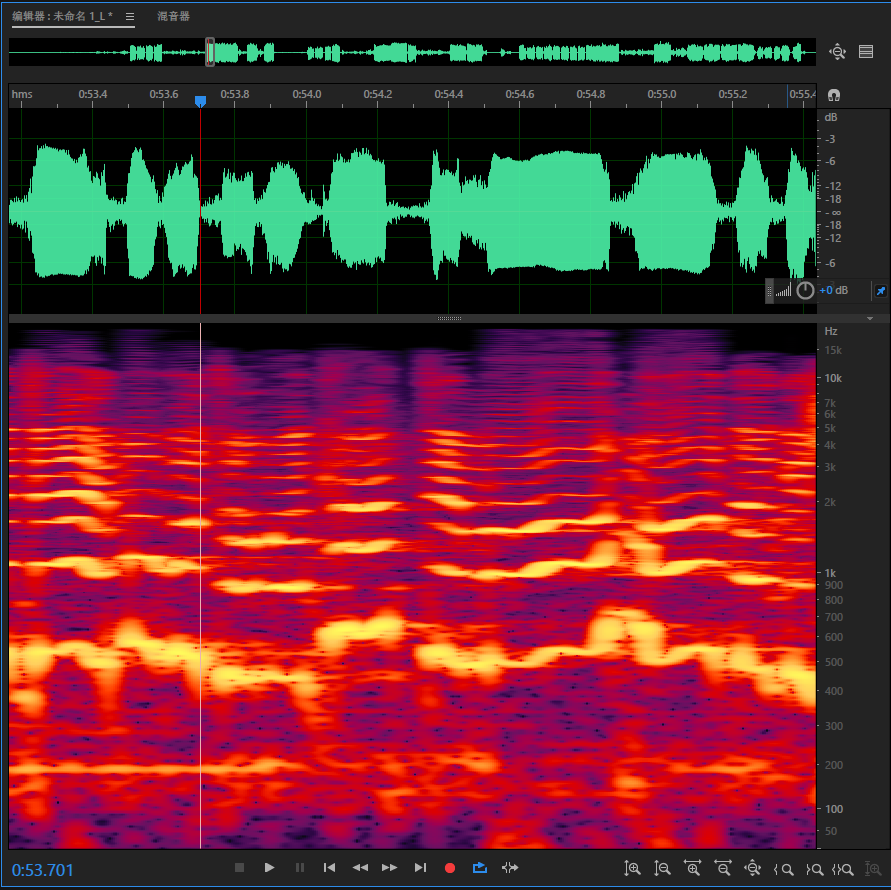Toggle snapping with the magnet icon
891x890 pixels.
coord(834,95)
